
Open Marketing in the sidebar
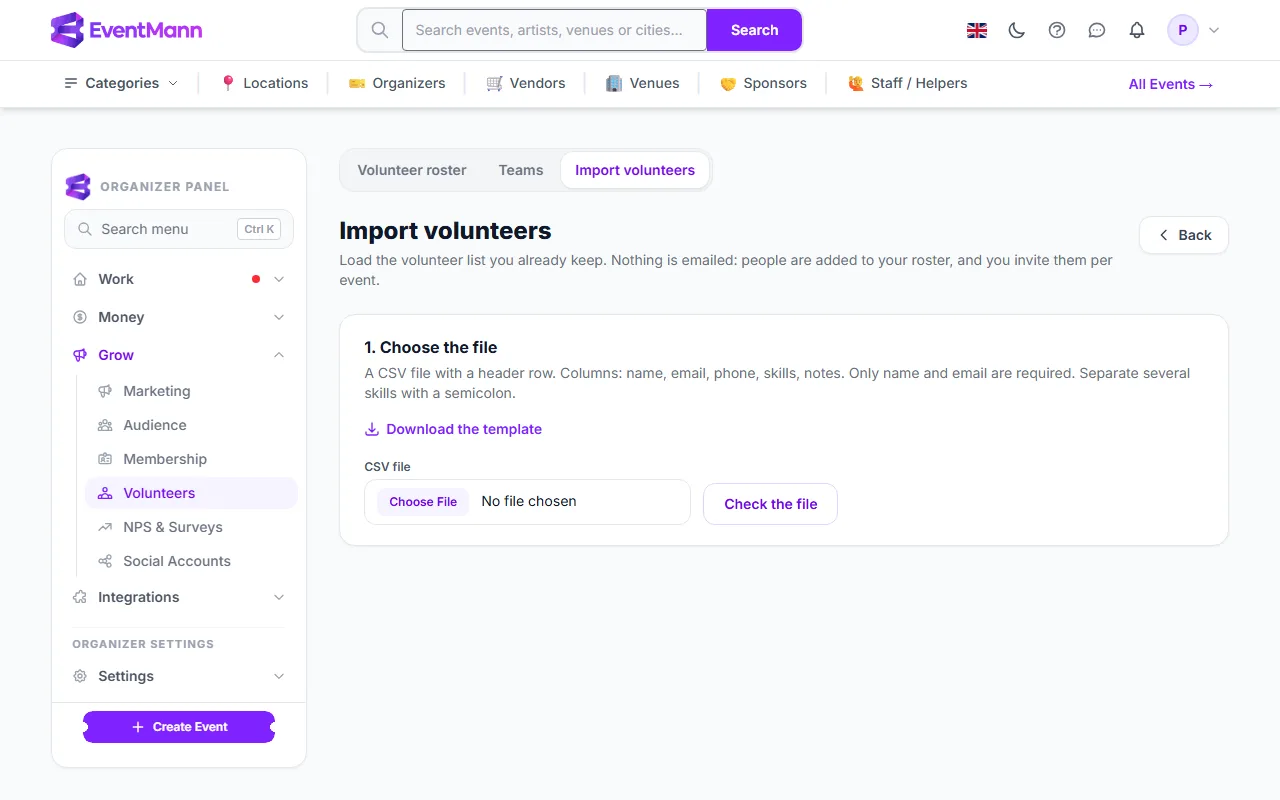[x=191, y=391]
